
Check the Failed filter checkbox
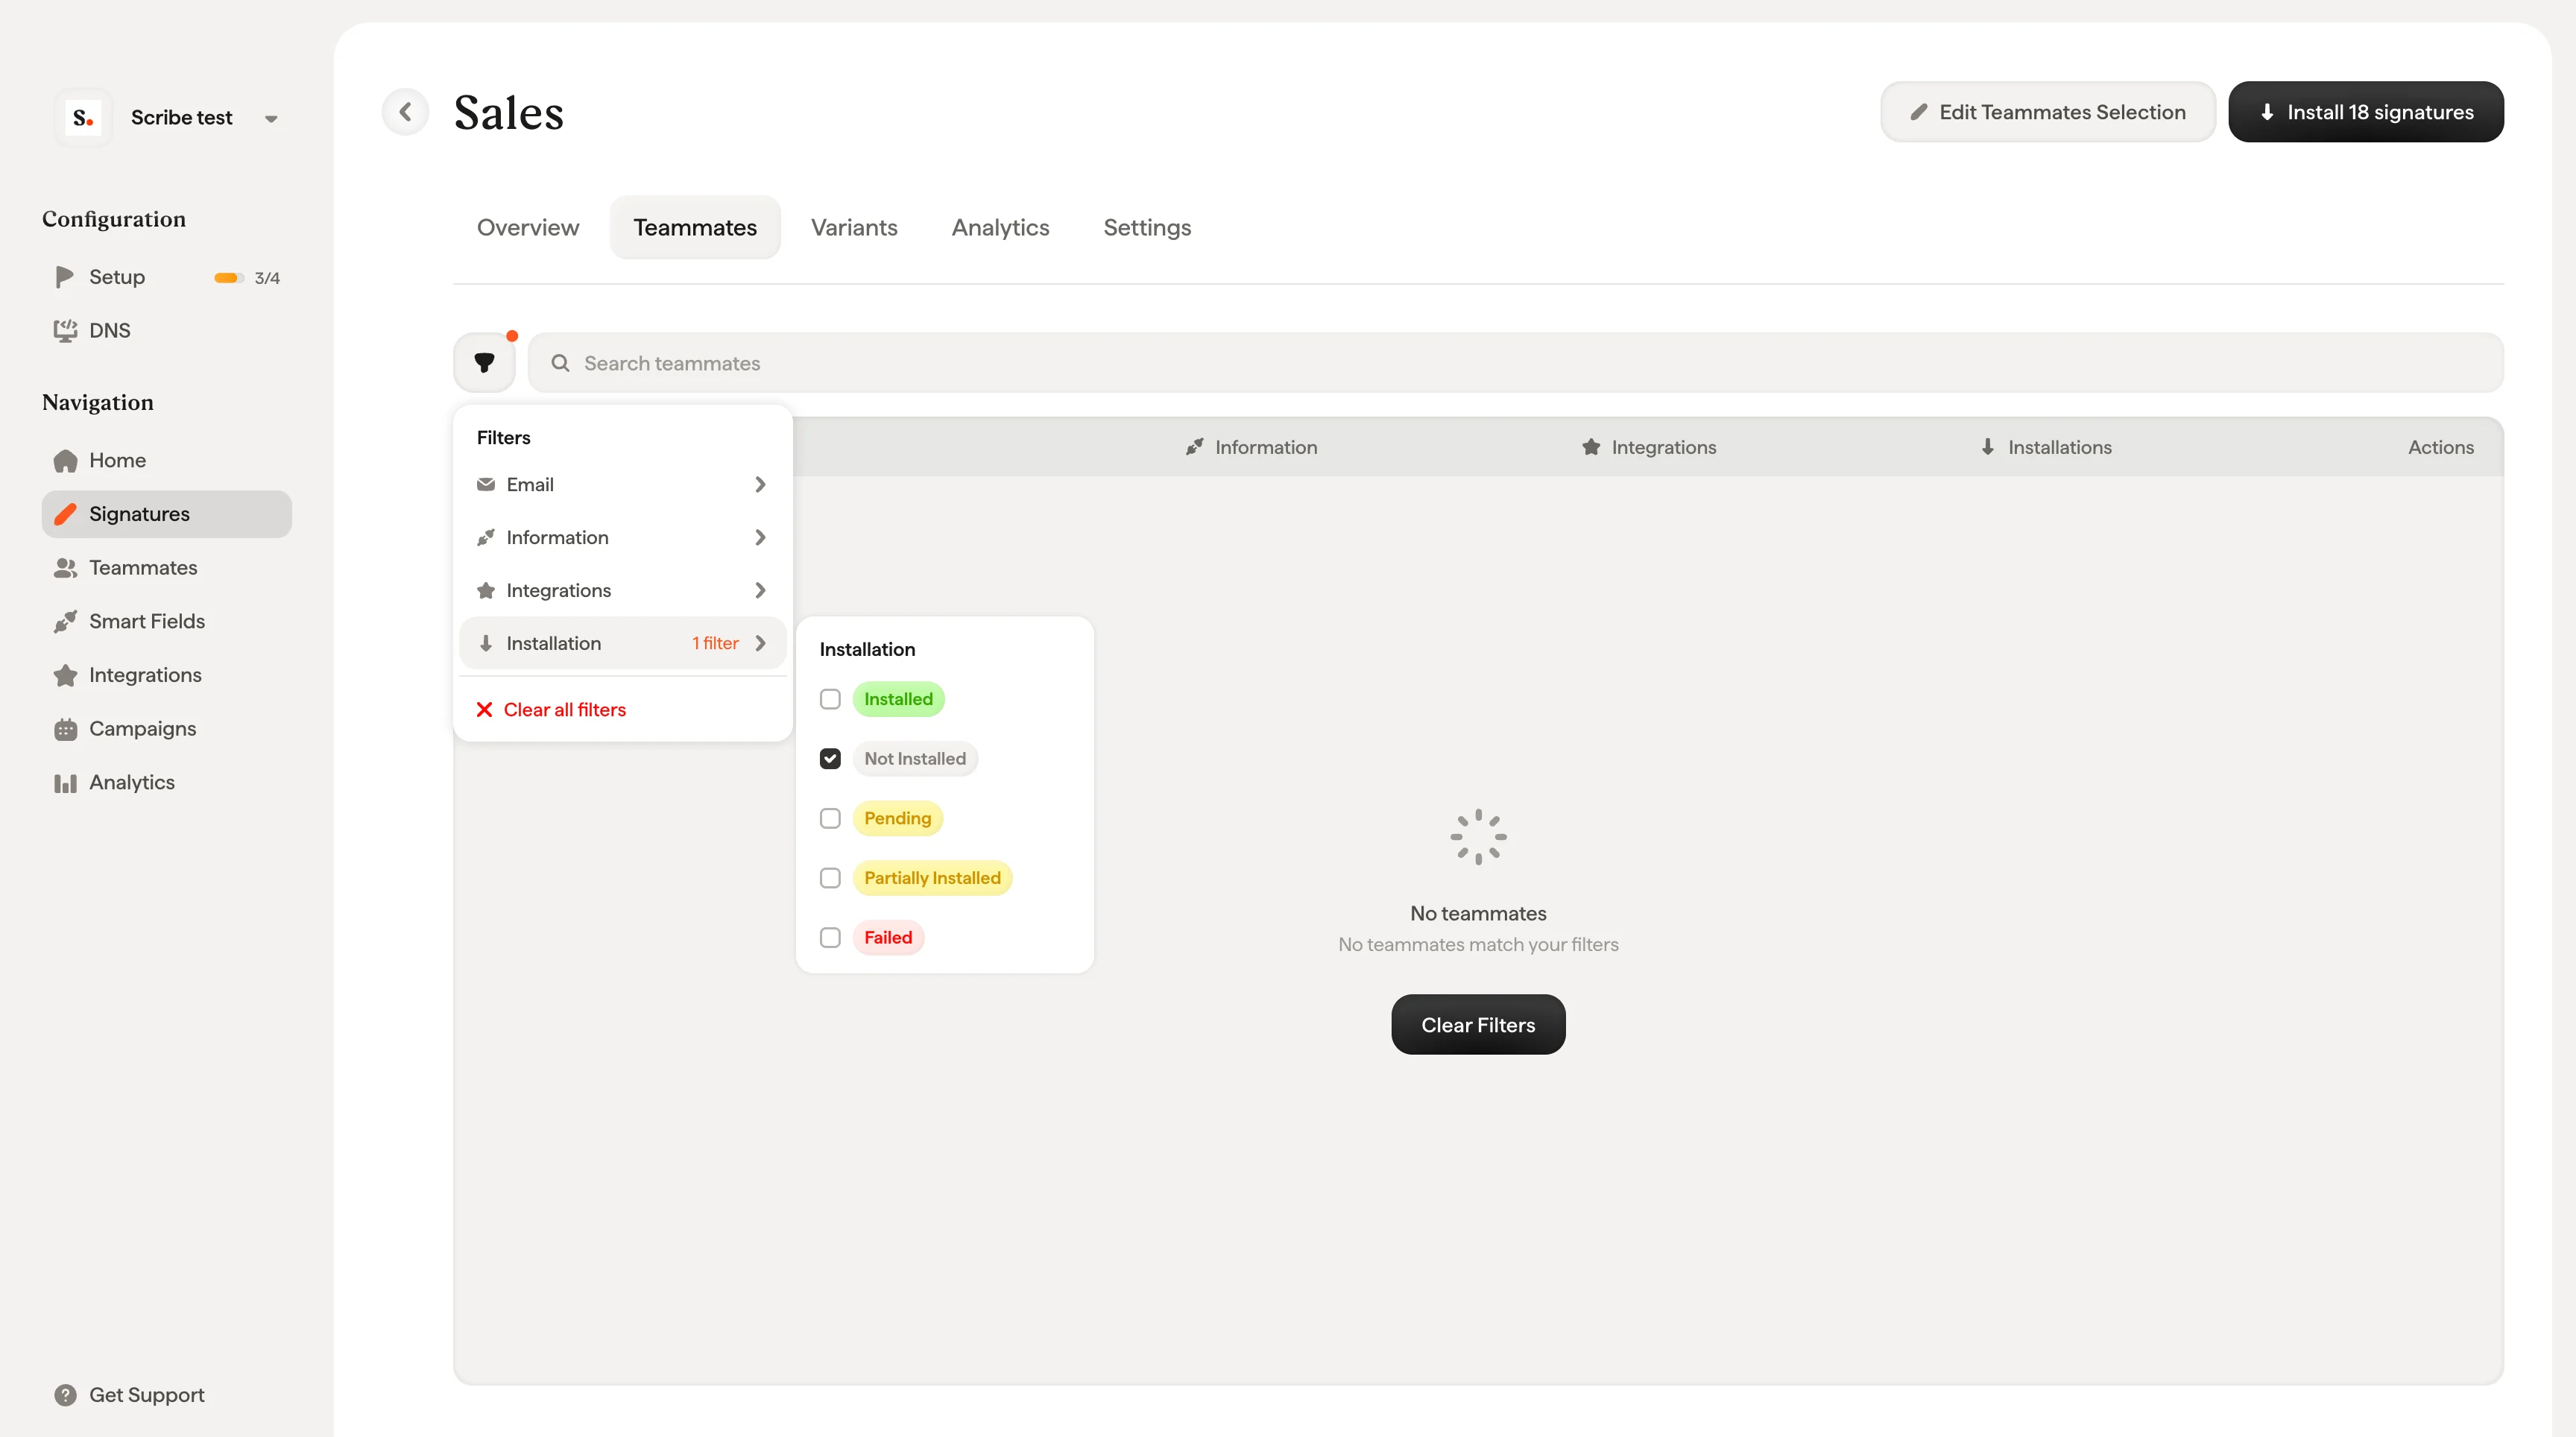[x=830, y=938]
